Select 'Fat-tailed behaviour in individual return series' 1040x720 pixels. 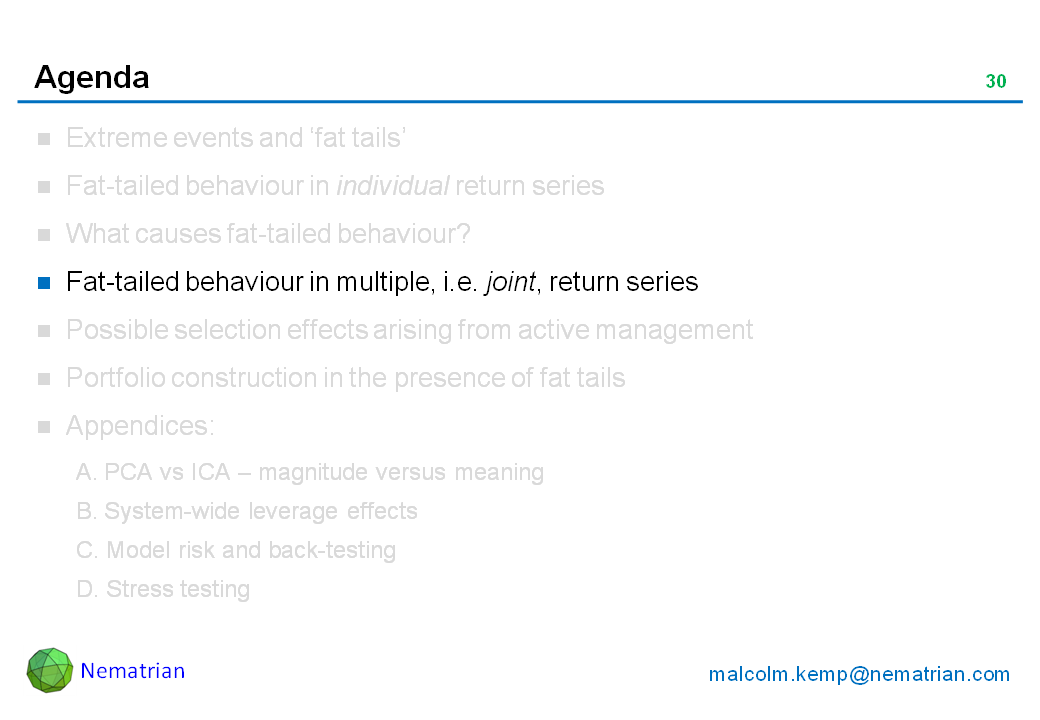pyautogui.click(x=335, y=186)
